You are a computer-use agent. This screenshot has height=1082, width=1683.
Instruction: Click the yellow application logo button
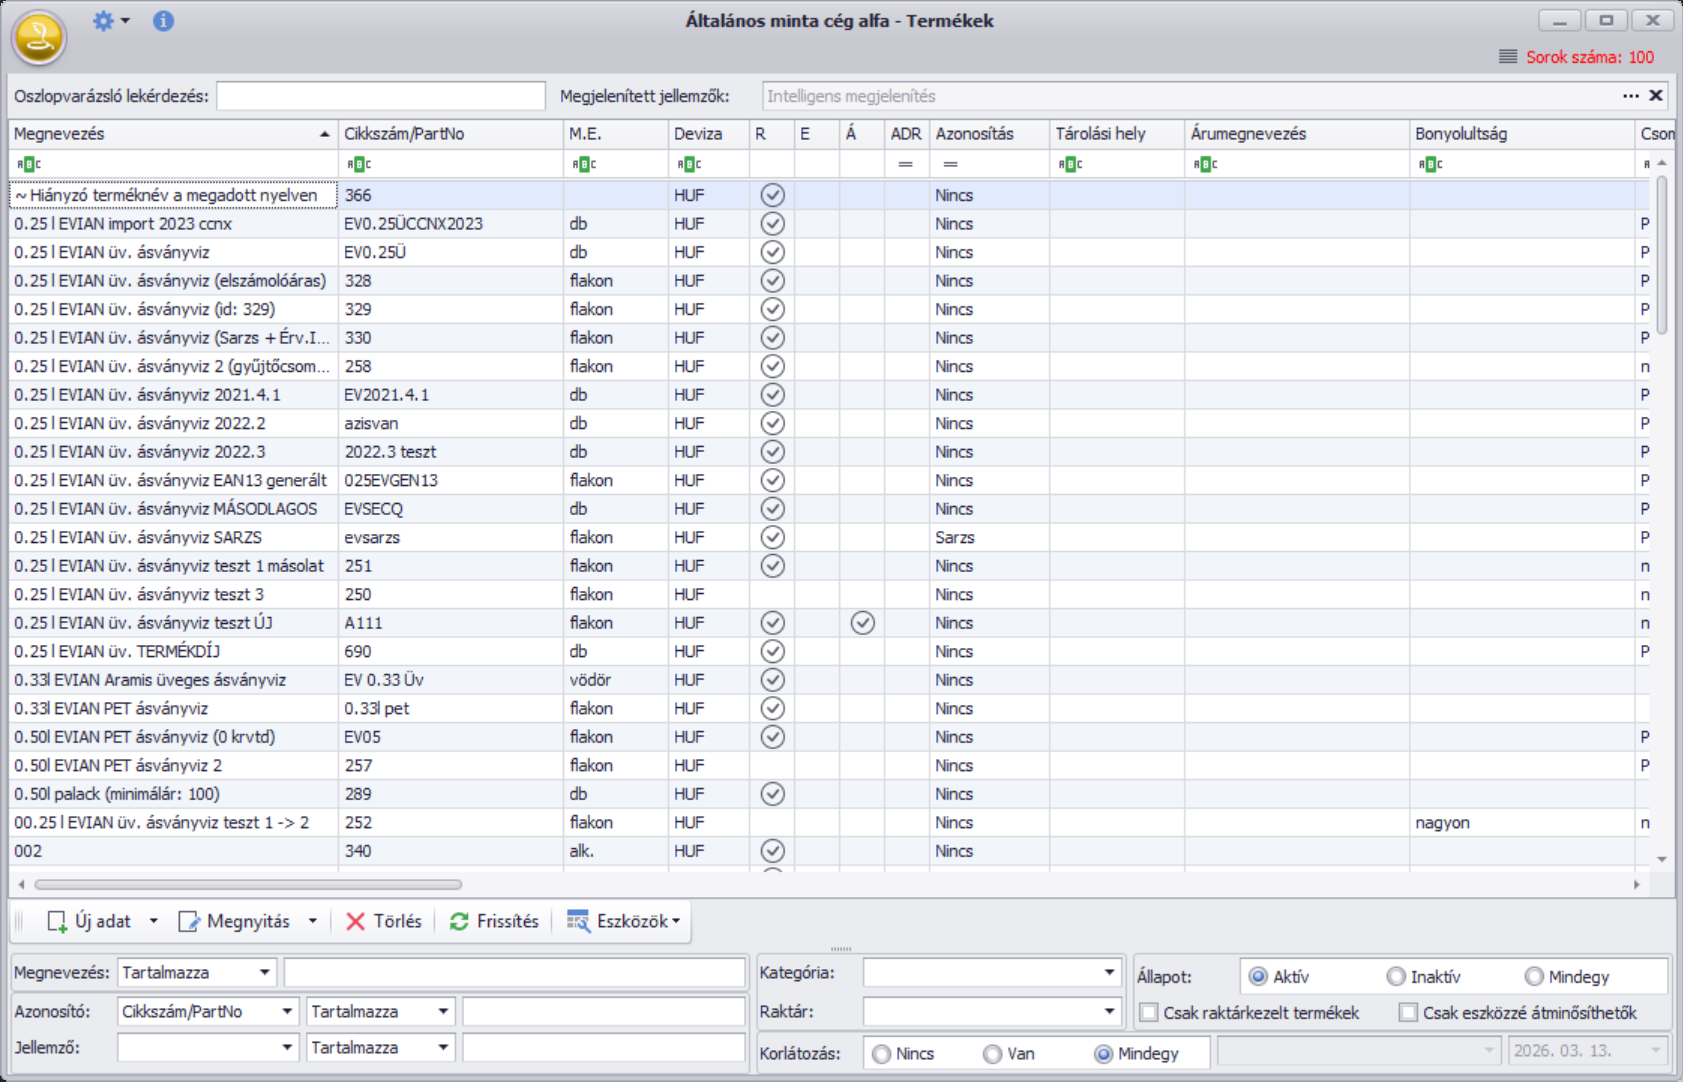coord(39,38)
